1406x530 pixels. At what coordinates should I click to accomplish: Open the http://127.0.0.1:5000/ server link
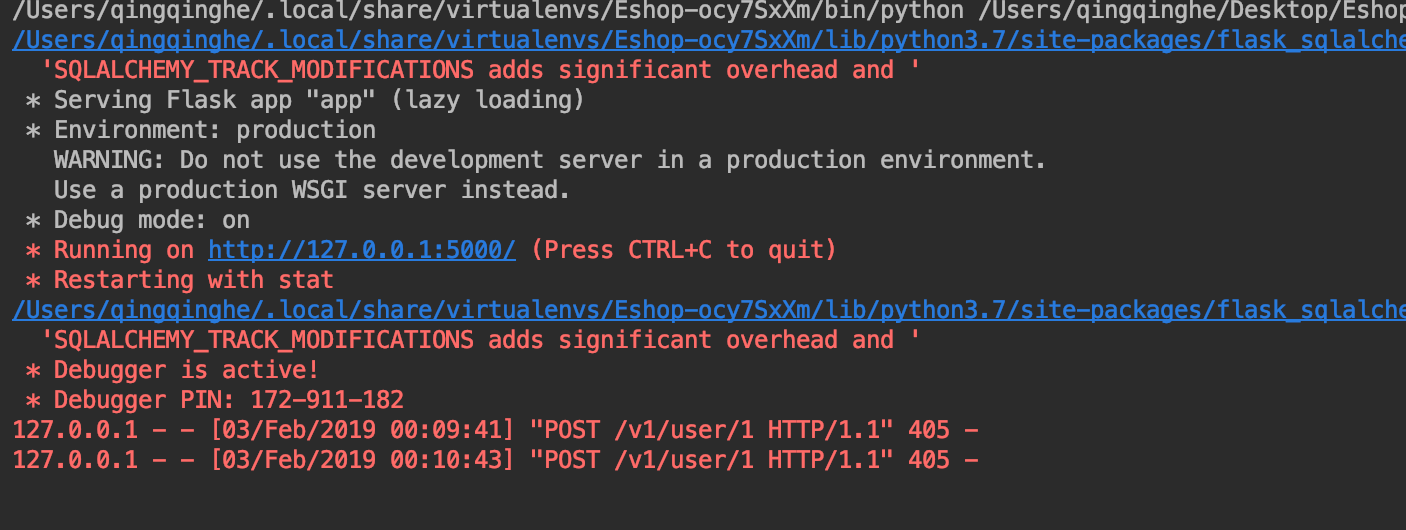pos(361,250)
